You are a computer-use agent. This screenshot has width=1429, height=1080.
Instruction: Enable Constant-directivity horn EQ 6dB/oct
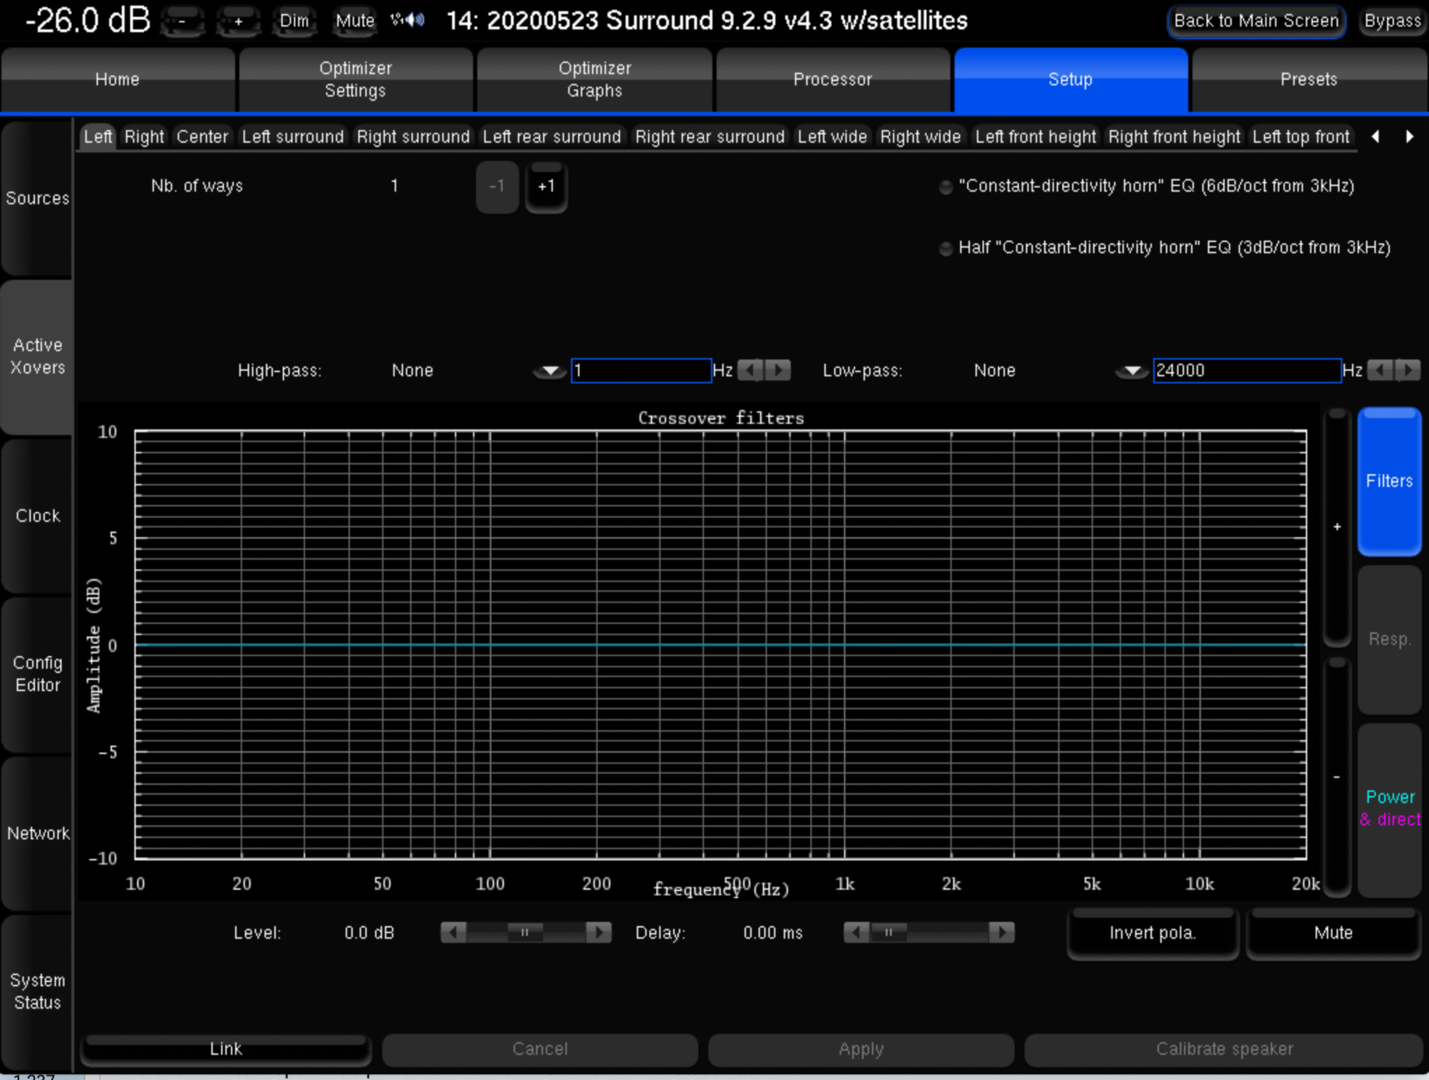click(x=945, y=187)
